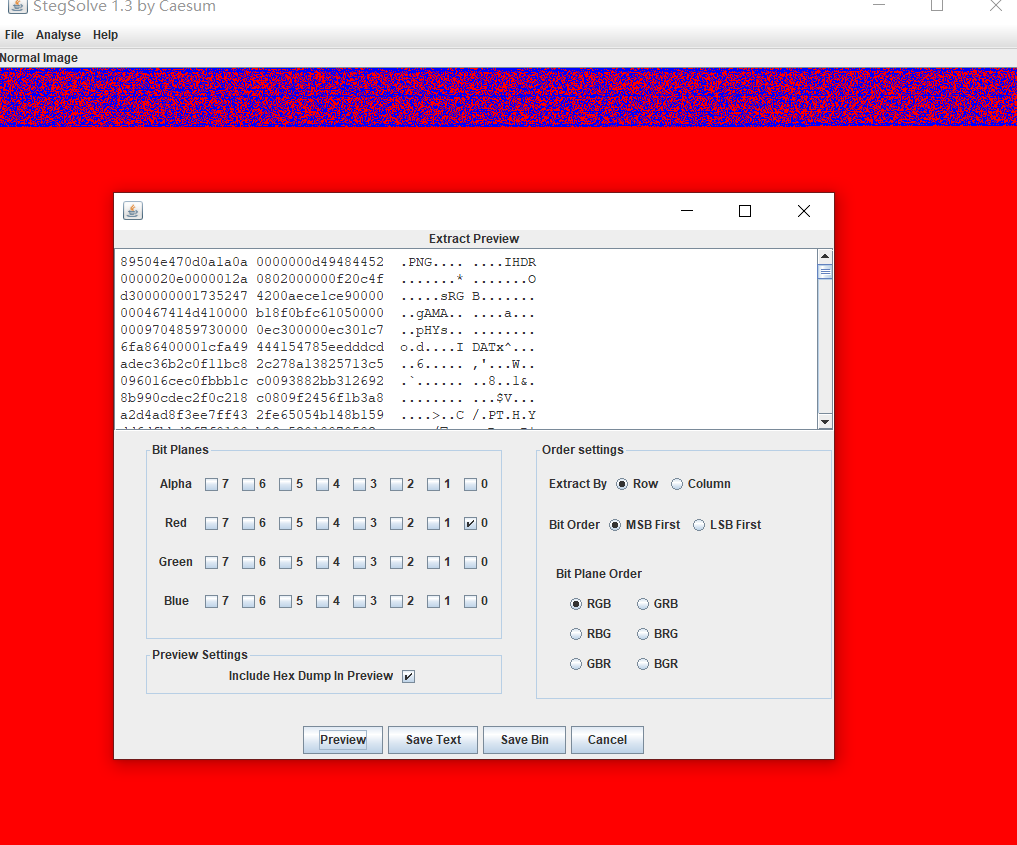Choose LSB First bit order
The image size is (1017, 845).
(x=699, y=525)
